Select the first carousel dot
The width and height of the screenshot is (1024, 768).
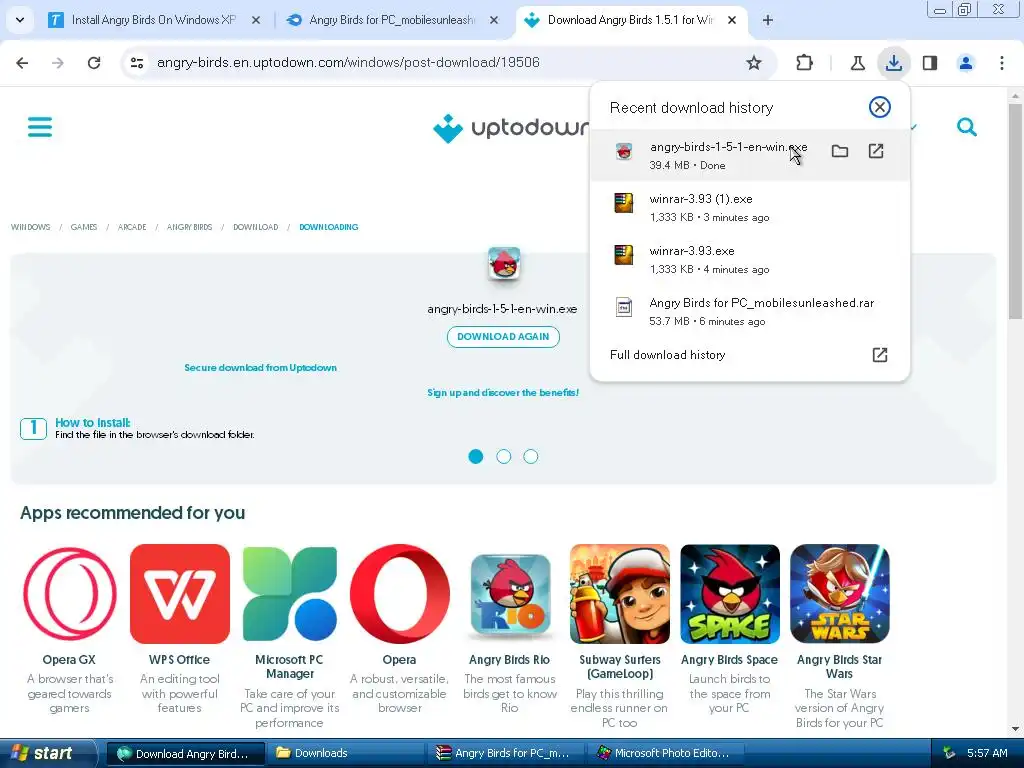475,456
